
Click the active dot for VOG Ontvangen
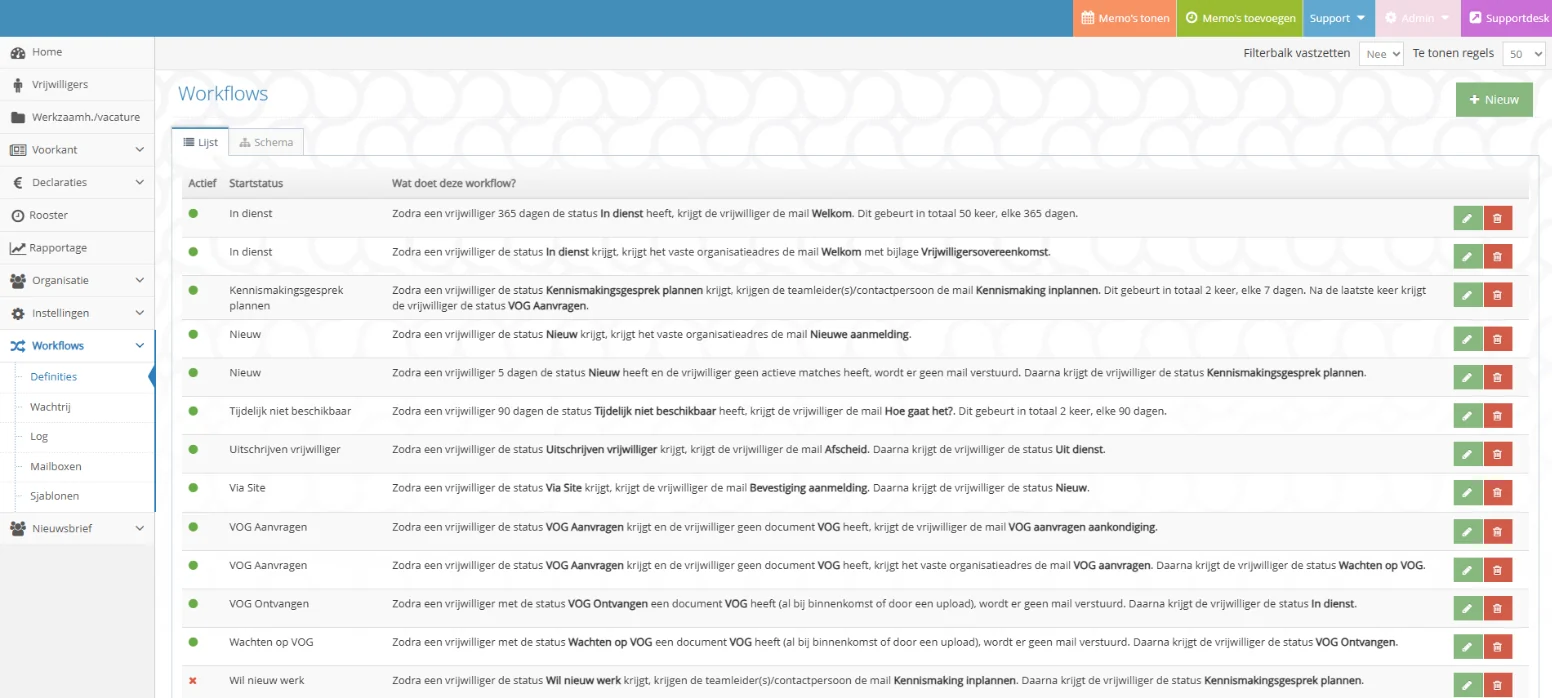pos(193,603)
